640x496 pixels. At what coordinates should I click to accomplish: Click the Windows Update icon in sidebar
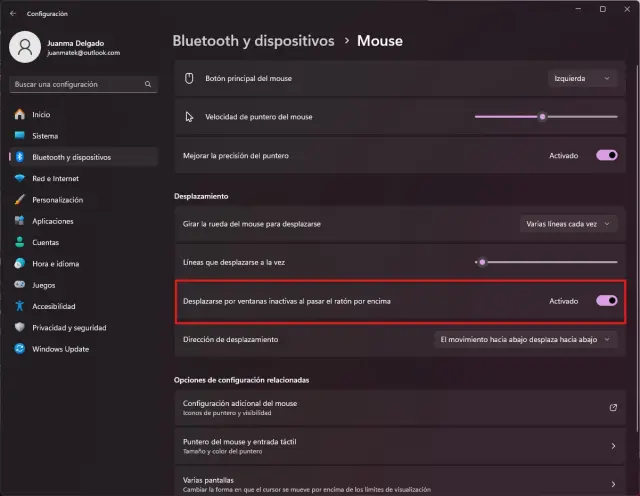(x=20, y=348)
